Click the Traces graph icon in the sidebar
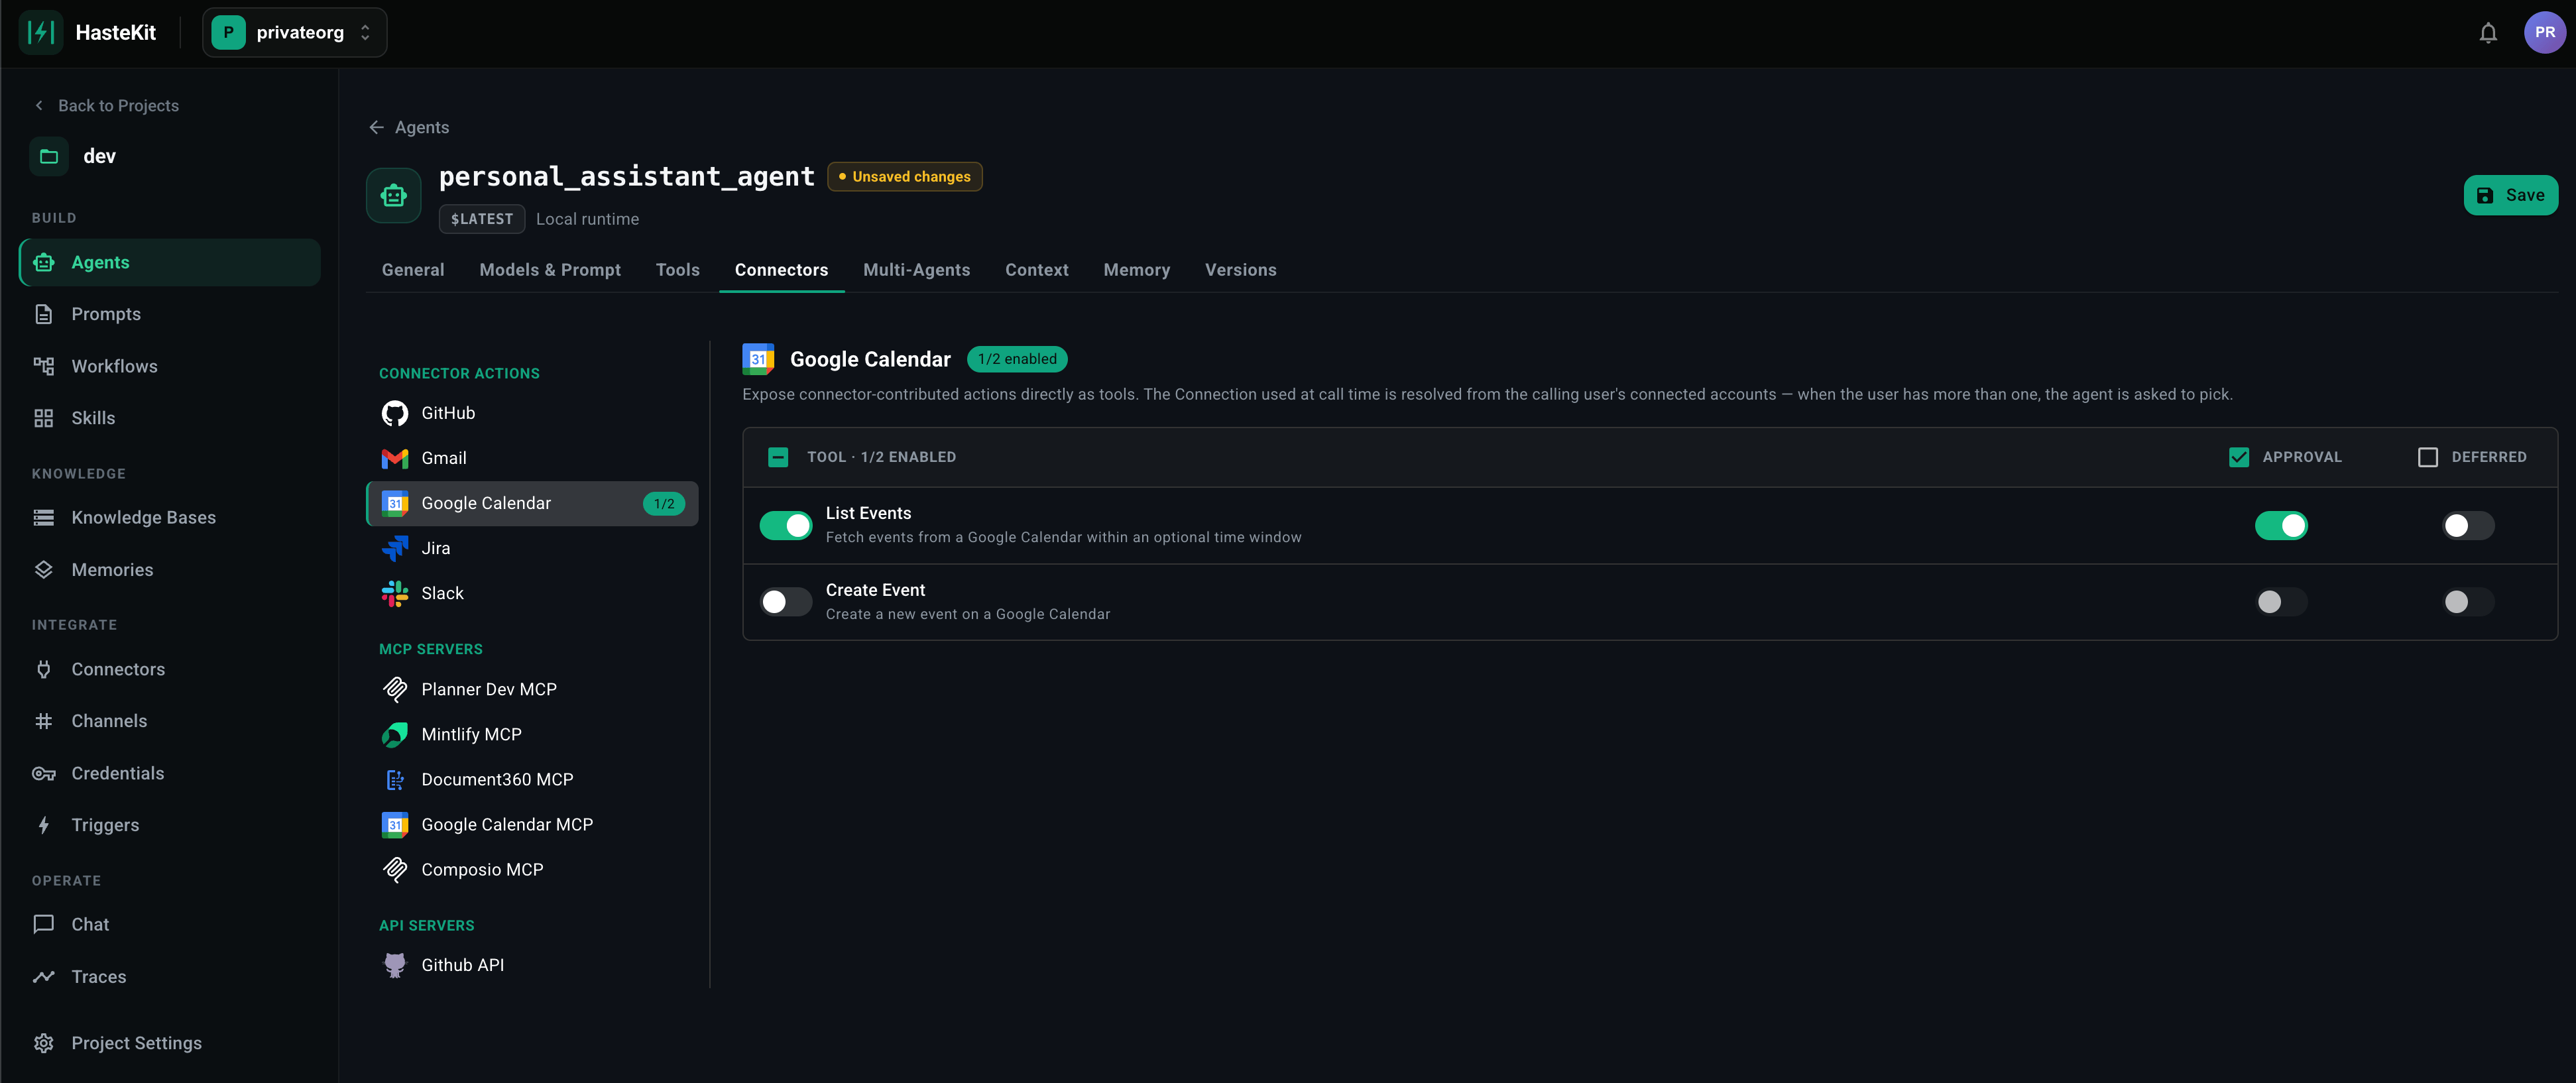Viewport: 2576px width, 1083px height. tap(43, 976)
